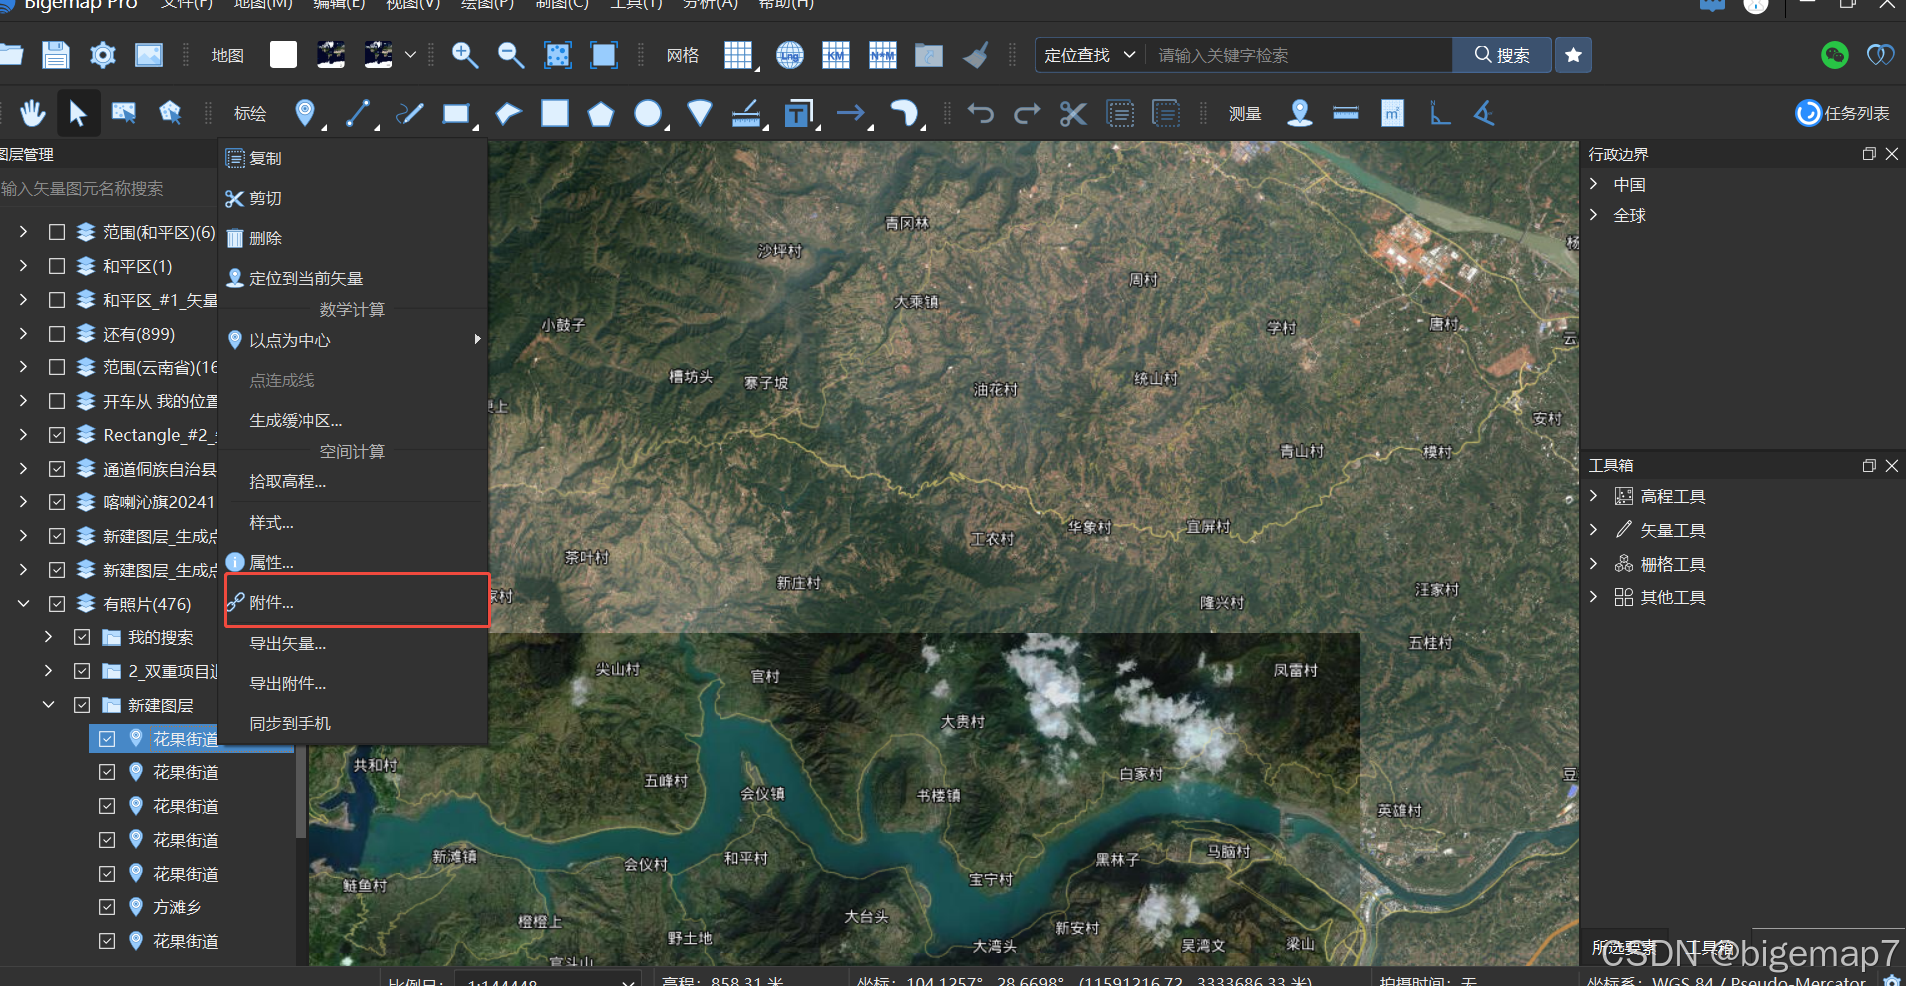
Task: Click the scissors cut tool
Action: [x=1073, y=113]
